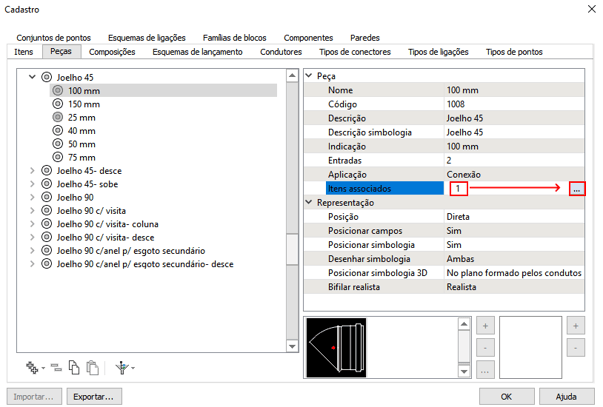
Task: Expand the Joelho 90 c/ visita node
Action: click(32, 210)
